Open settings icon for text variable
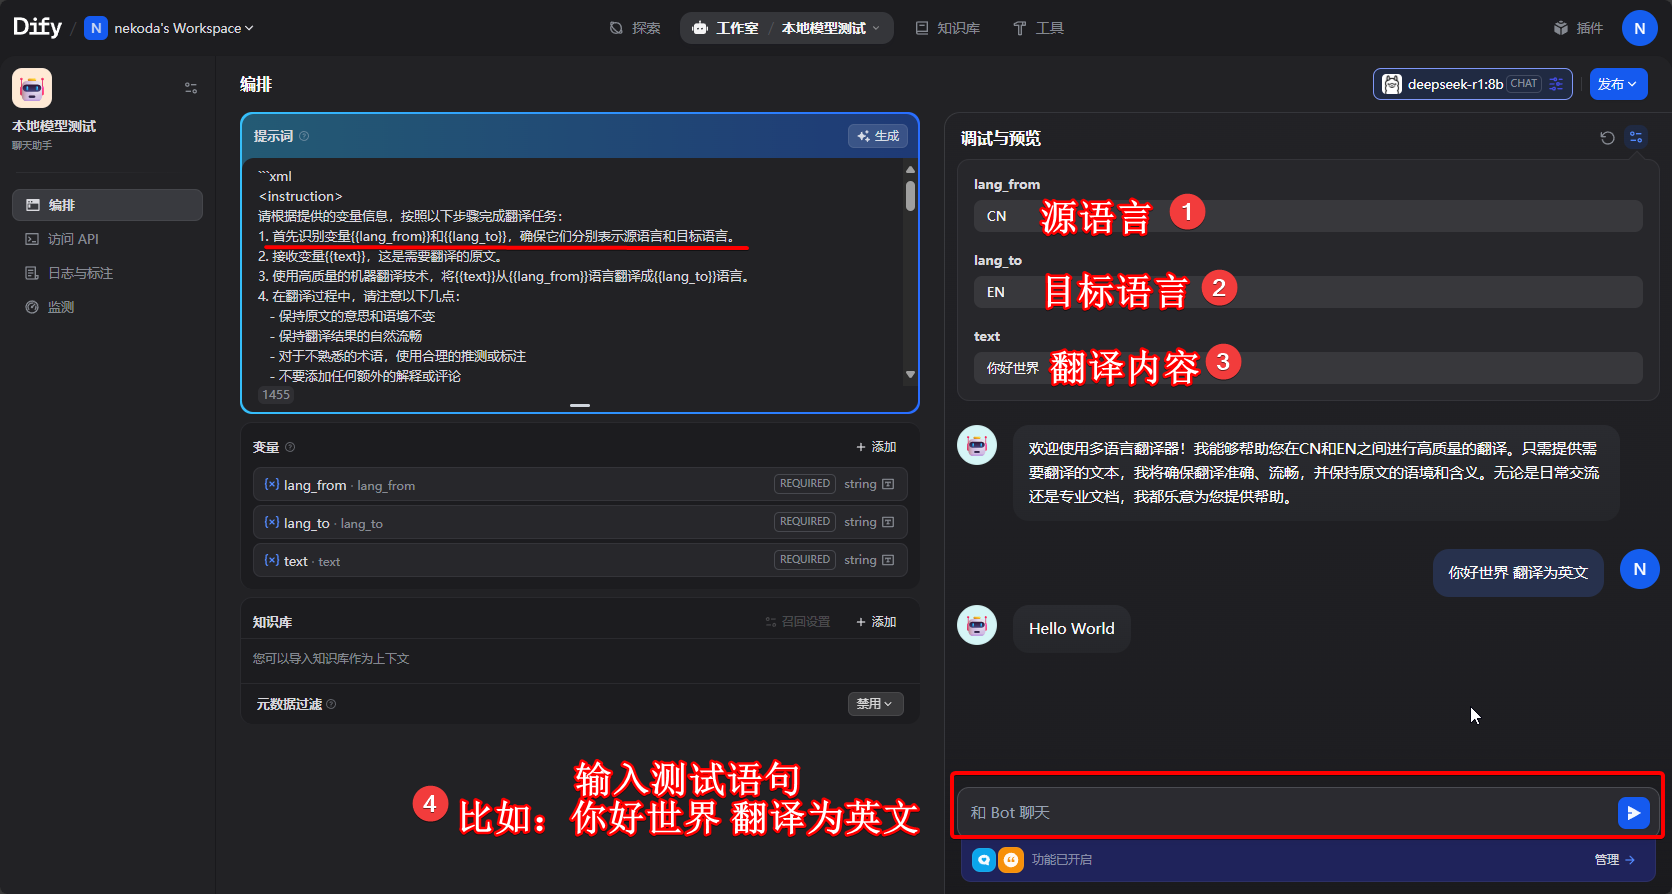This screenshot has height=894, width=1672. tap(888, 560)
